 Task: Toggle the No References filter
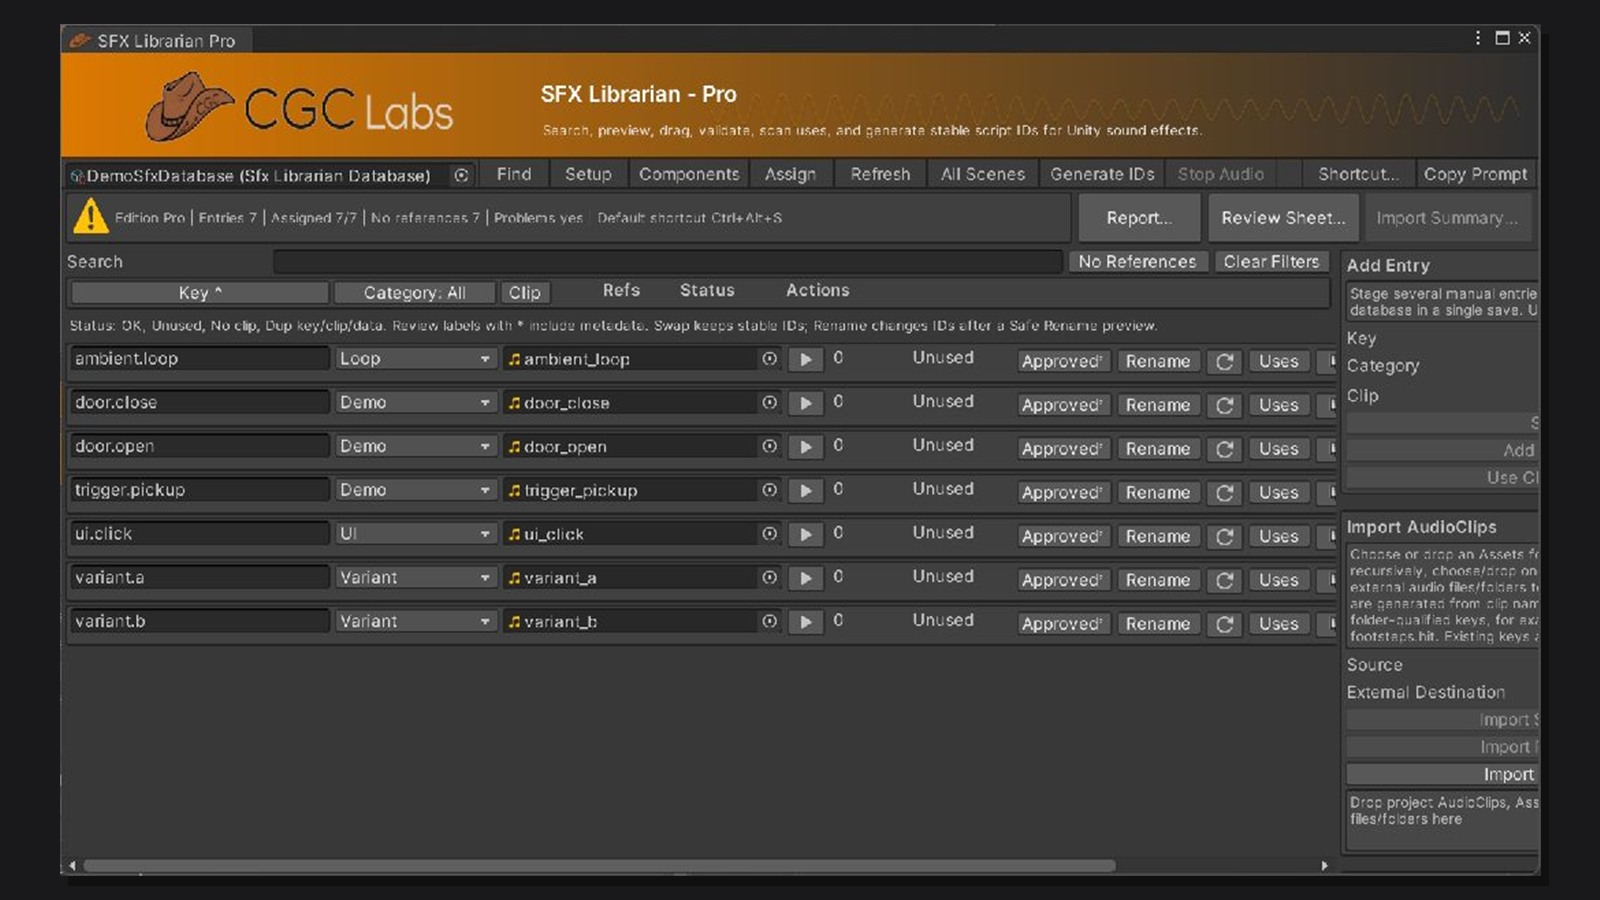pyautogui.click(x=1137, y=262)
